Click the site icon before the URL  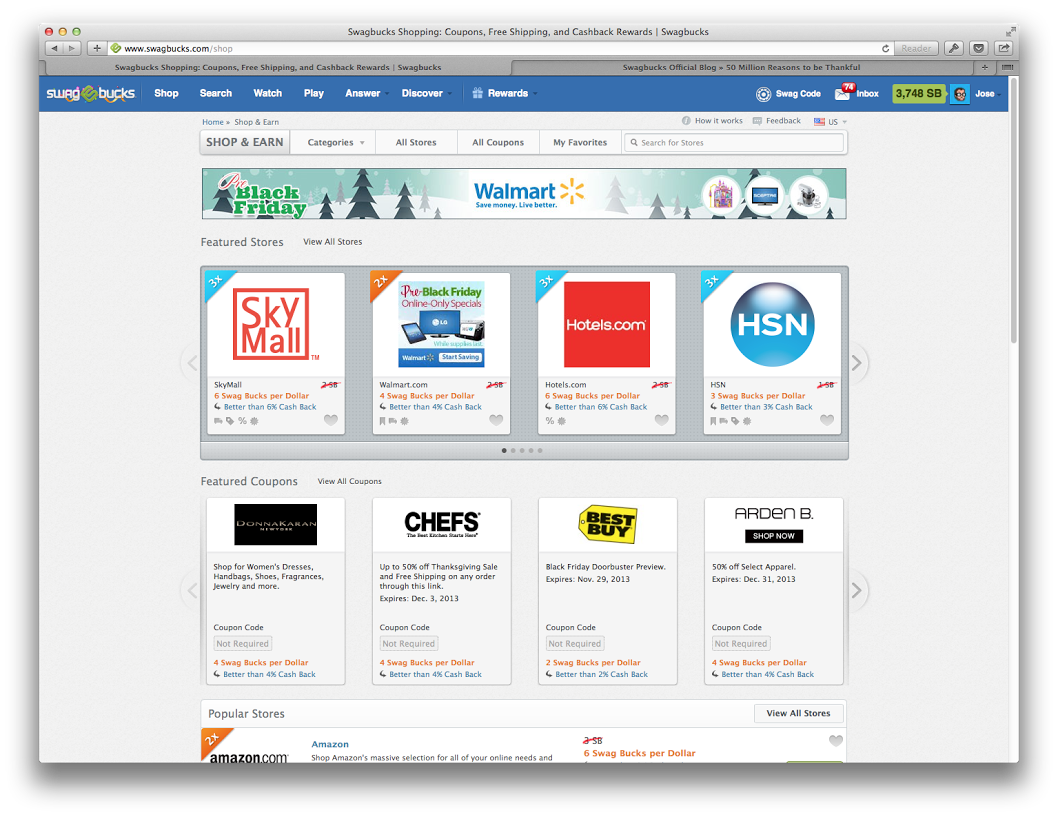coord(116,49)
